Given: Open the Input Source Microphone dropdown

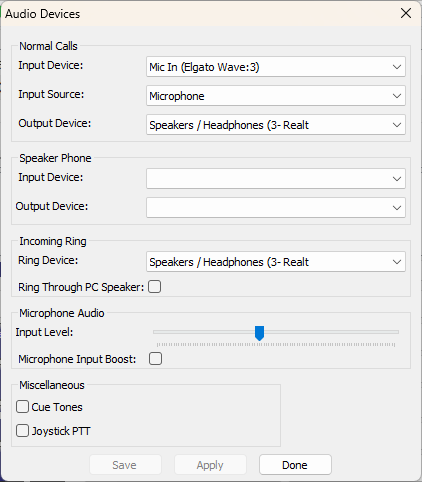Looking at the screenshot, I should click(276, 96).
